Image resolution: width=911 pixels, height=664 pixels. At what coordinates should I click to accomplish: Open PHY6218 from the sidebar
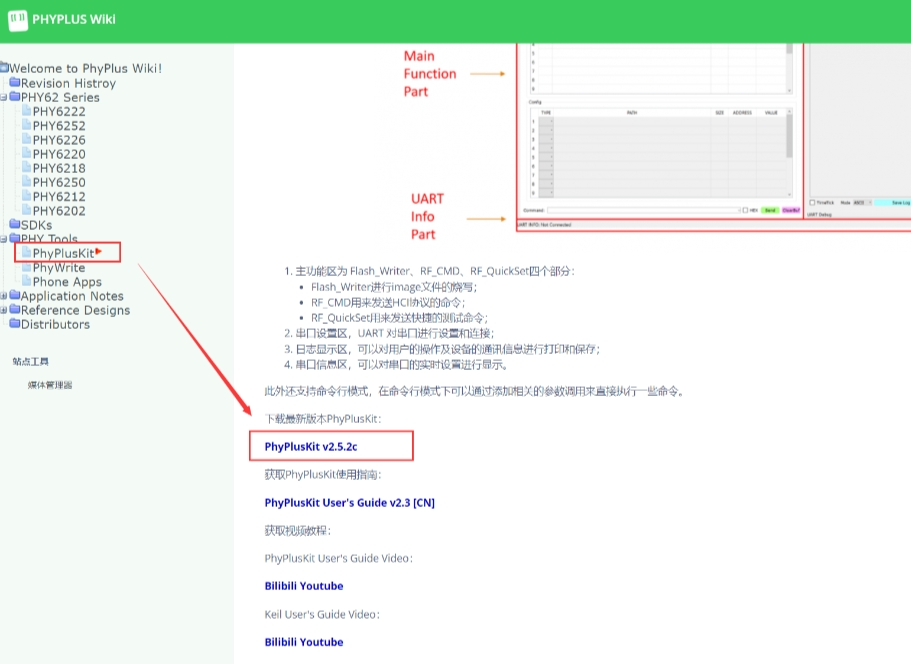(x=59, y=168)
